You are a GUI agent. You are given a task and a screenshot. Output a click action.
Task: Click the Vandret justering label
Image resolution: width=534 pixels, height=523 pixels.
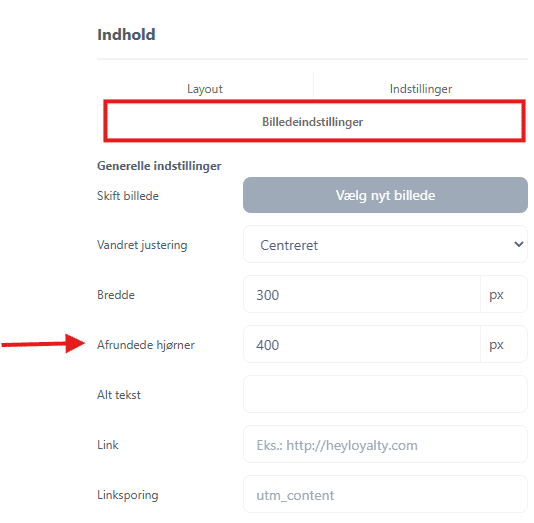pos(142,245)
